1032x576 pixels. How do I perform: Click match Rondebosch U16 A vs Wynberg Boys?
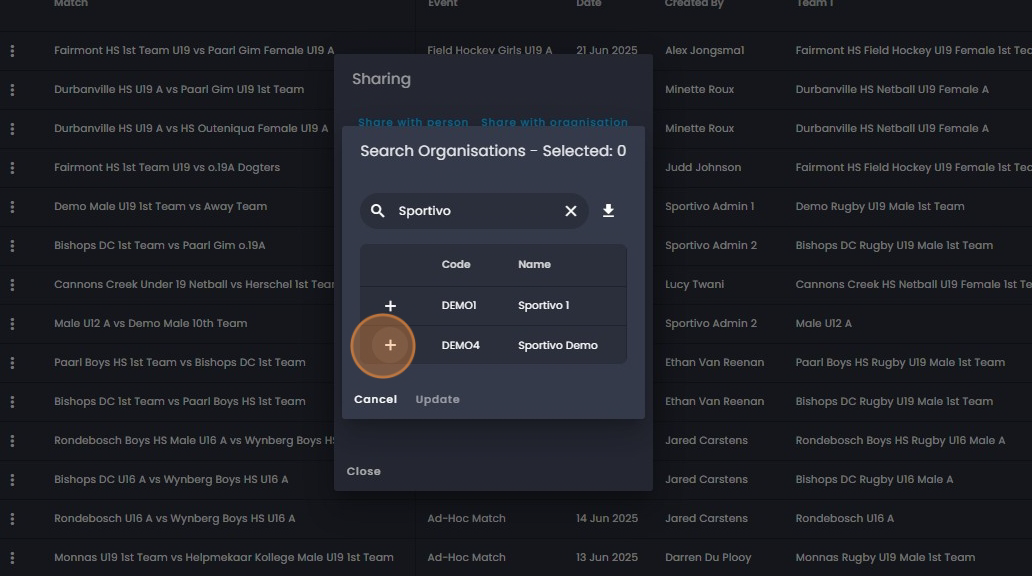174,519
